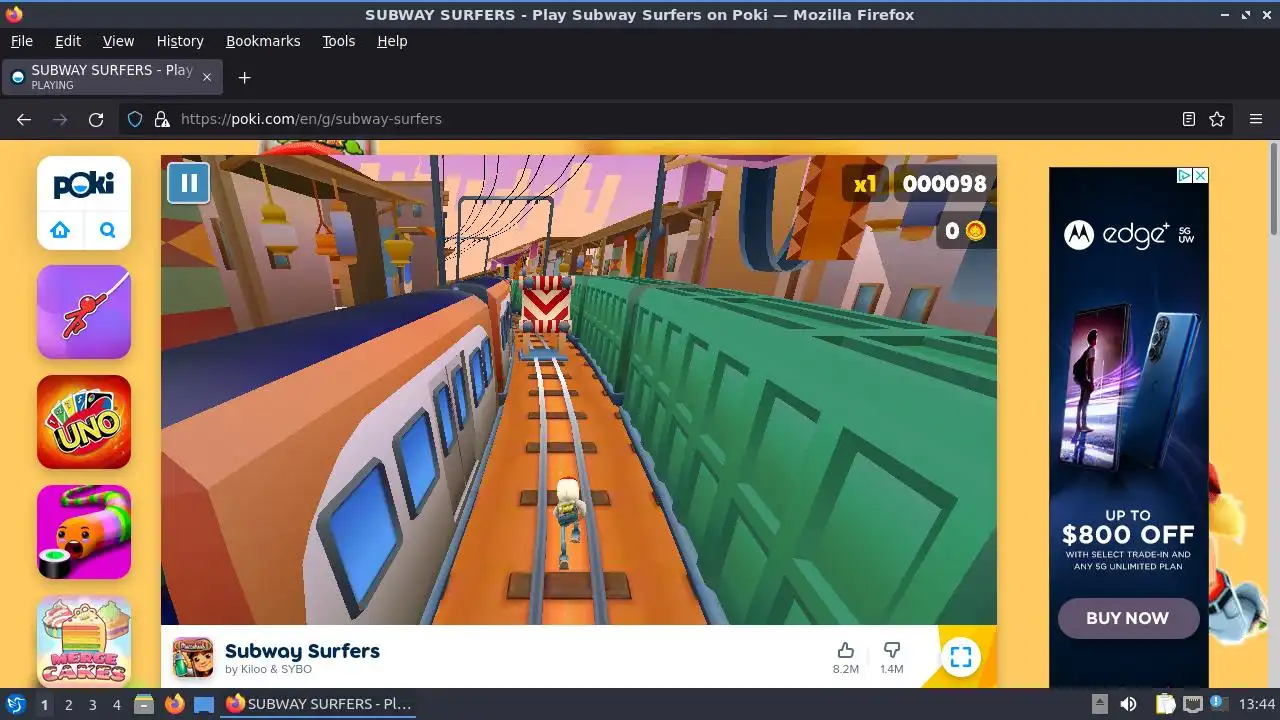The width and height of the screenshot is (1280, 720).
Task: Click the tray notification info icon
Action: click(1219, 704)
